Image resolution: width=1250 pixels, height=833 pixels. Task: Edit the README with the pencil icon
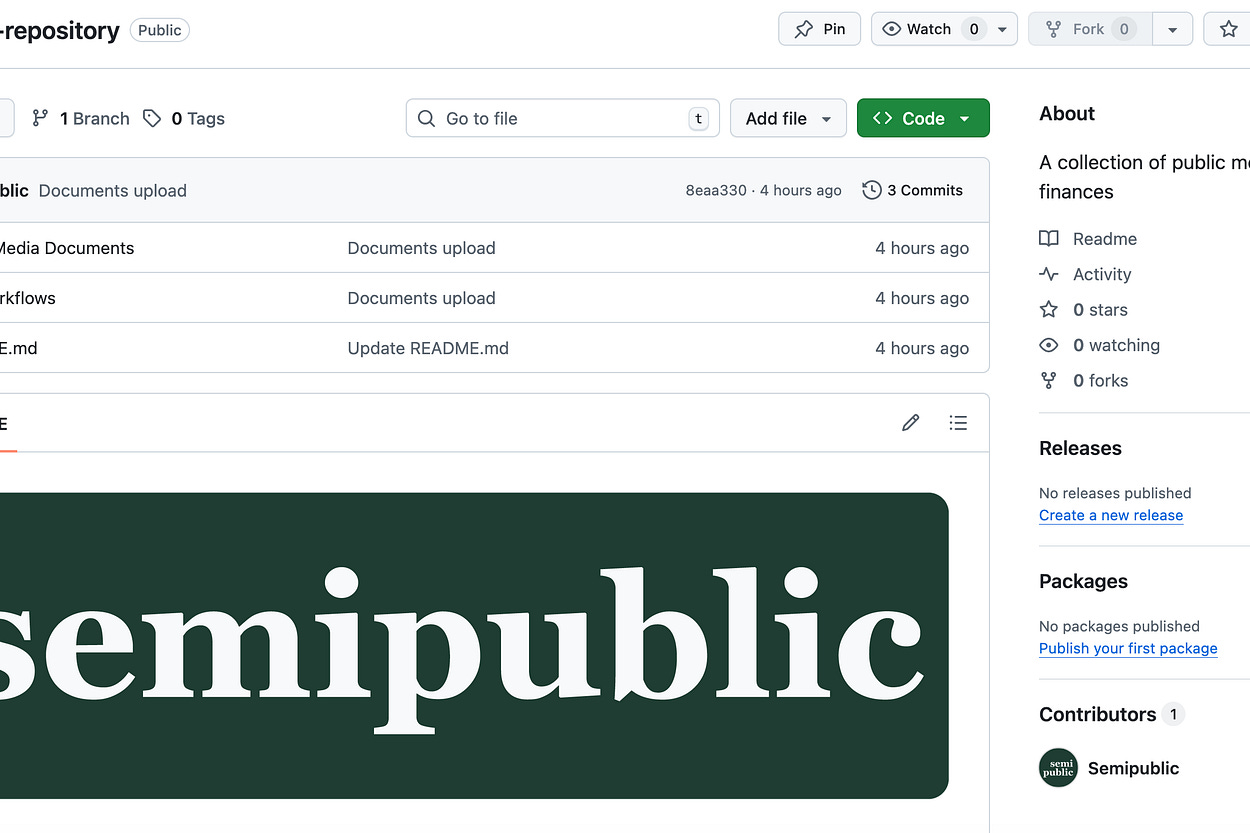click(x=910, y=423)
